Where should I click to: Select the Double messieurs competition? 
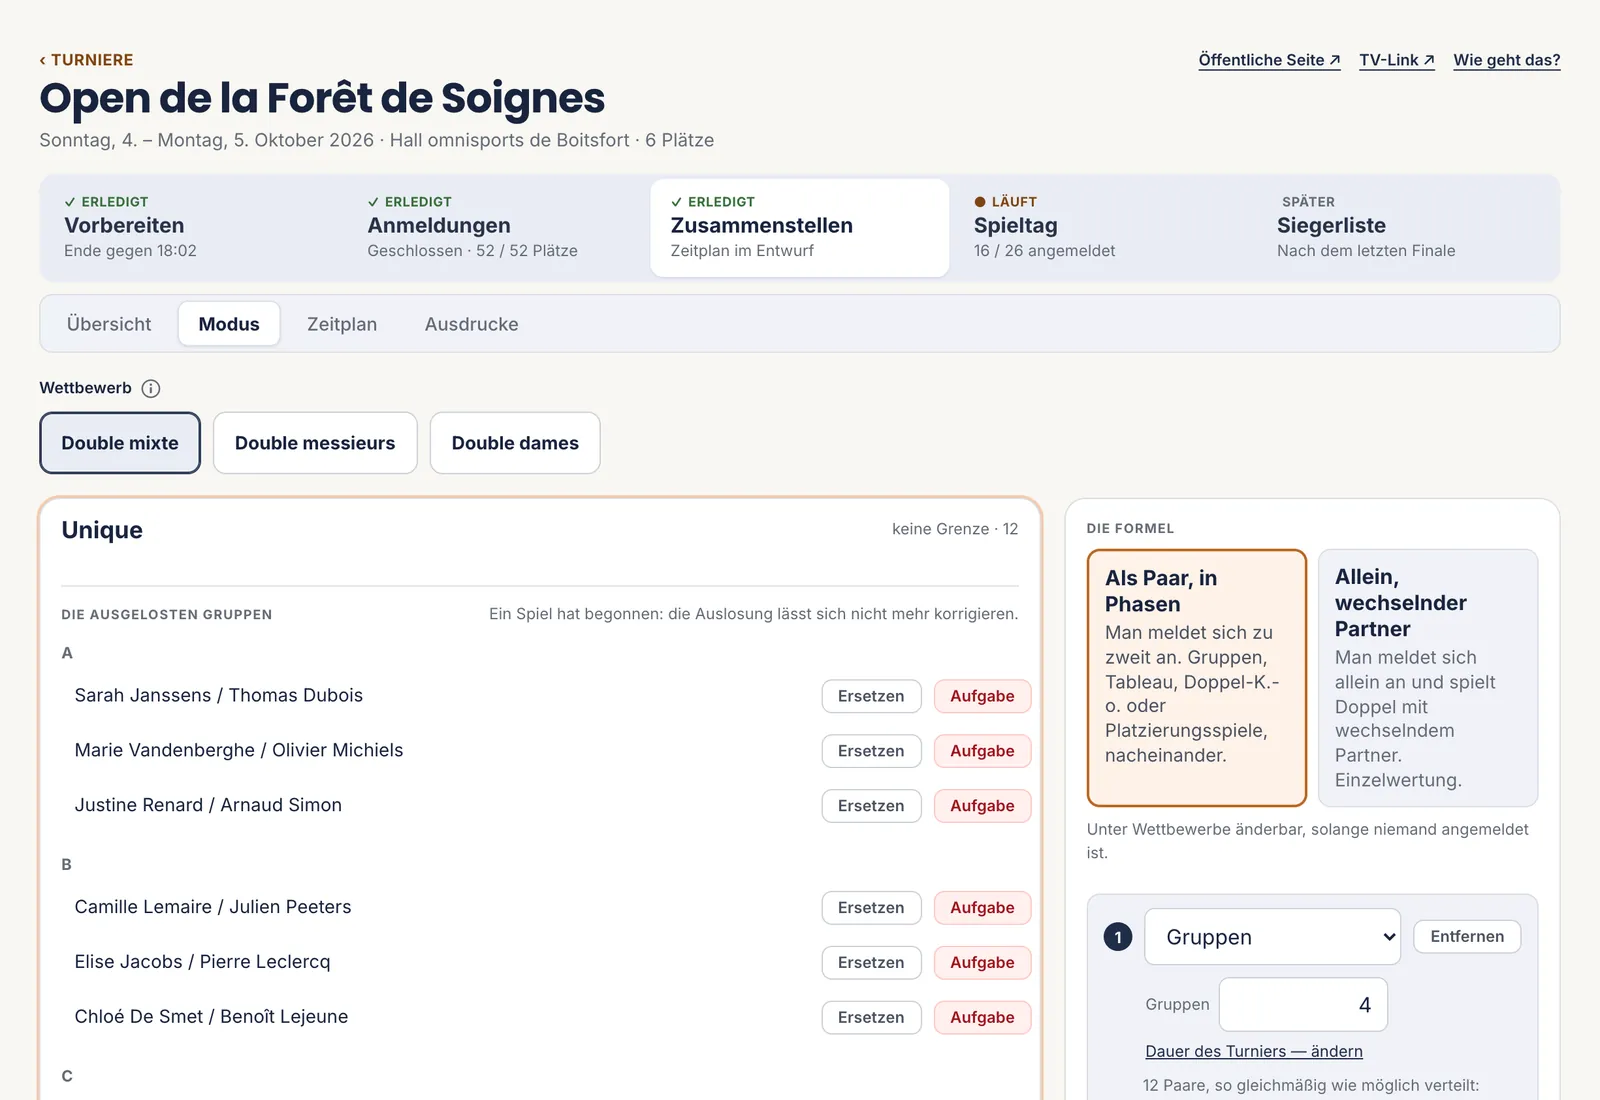coord(315,443)
